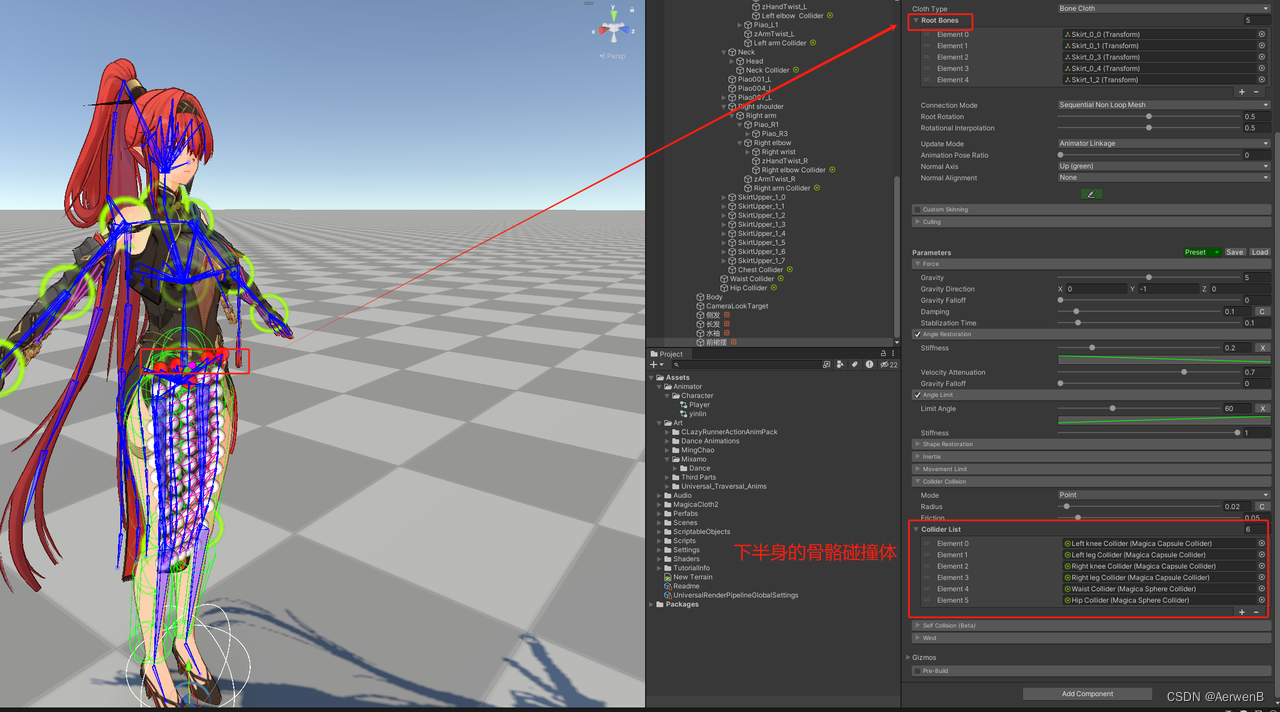Open the Cloth Type dropdown

(1164, 8)
